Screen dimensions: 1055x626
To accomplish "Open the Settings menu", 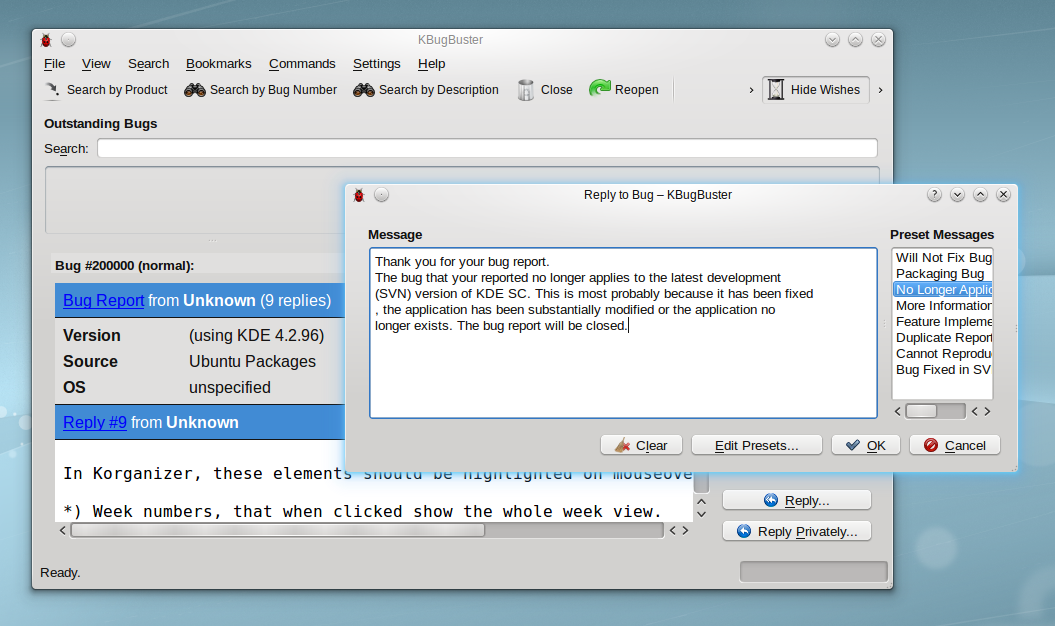I will pyautogui.click(x=376, y=64).
